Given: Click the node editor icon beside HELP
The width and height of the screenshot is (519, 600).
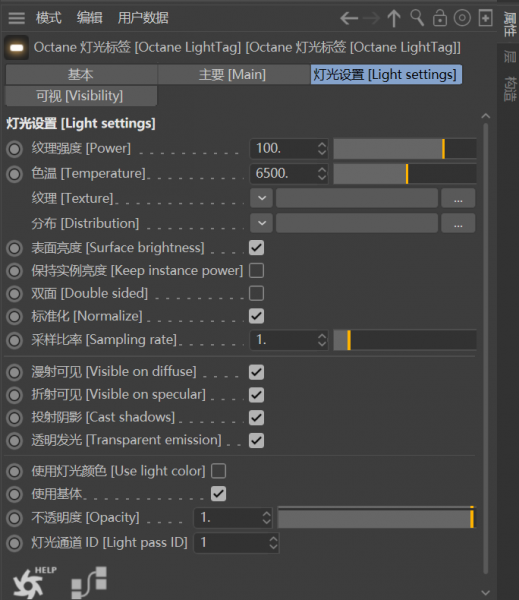Looking at the screenshot, I should click(89, 582).
